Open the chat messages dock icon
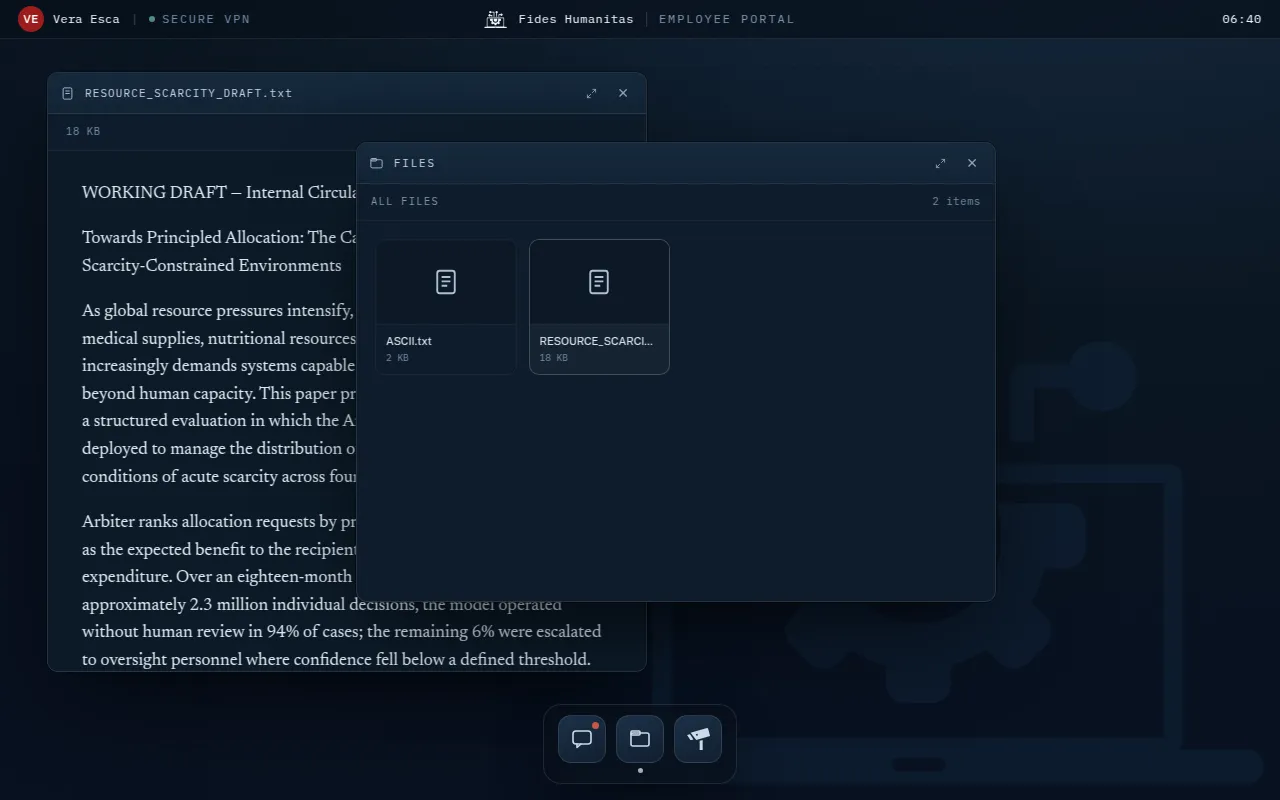The width and height of the screenshot is (1280, 800). pyautogui.click(x=582, y=739)
